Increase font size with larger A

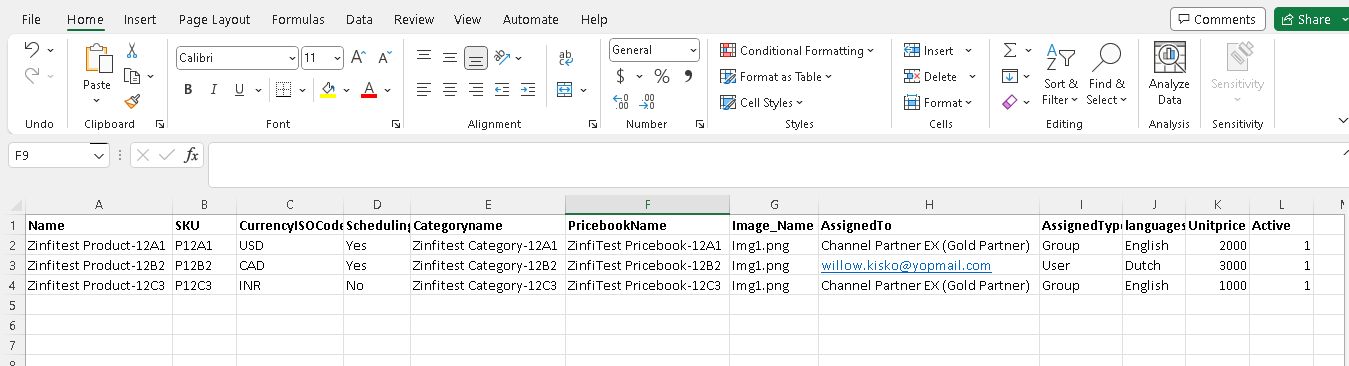pos(358,58)
